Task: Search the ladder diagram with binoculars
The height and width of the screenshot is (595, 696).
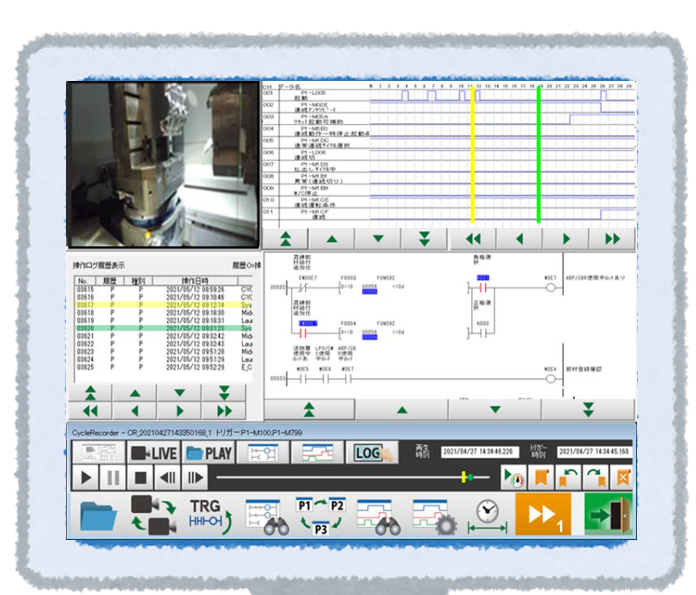Action: (267, 516)
